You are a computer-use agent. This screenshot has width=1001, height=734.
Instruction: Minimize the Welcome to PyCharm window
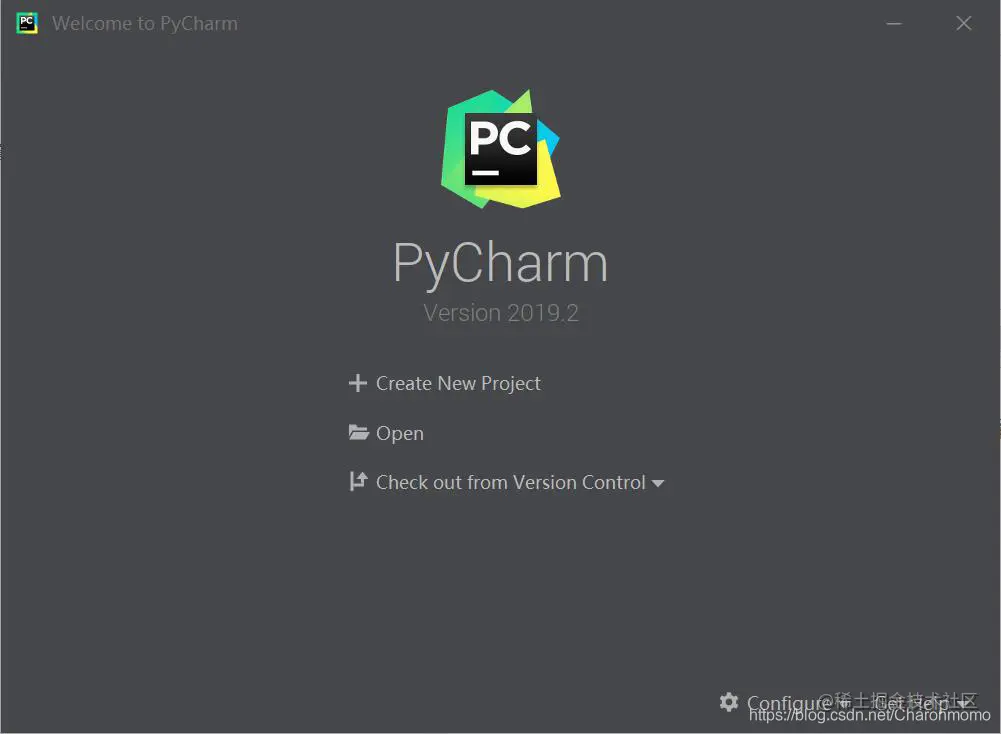894,24
